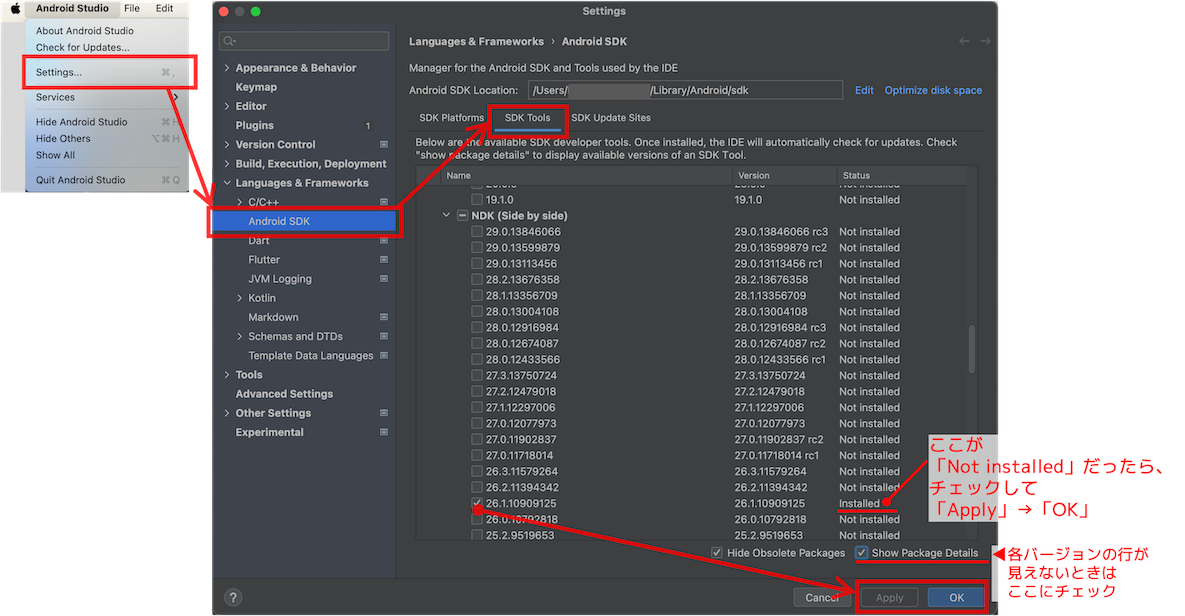Uncheck NDK version 26.1.10909125

pos(477,503)
